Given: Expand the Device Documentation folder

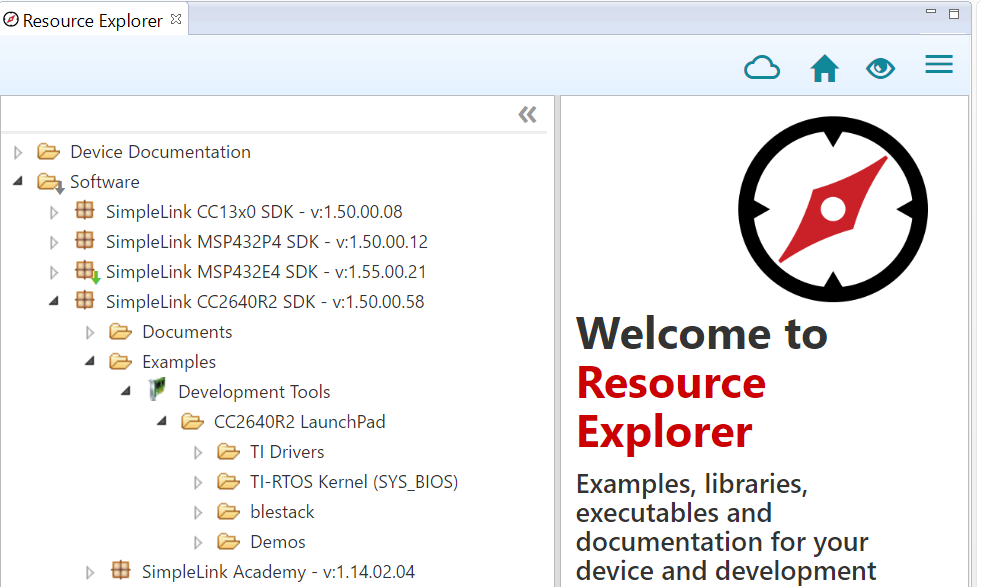Looking at the screenshot, I should pos(18,151).
